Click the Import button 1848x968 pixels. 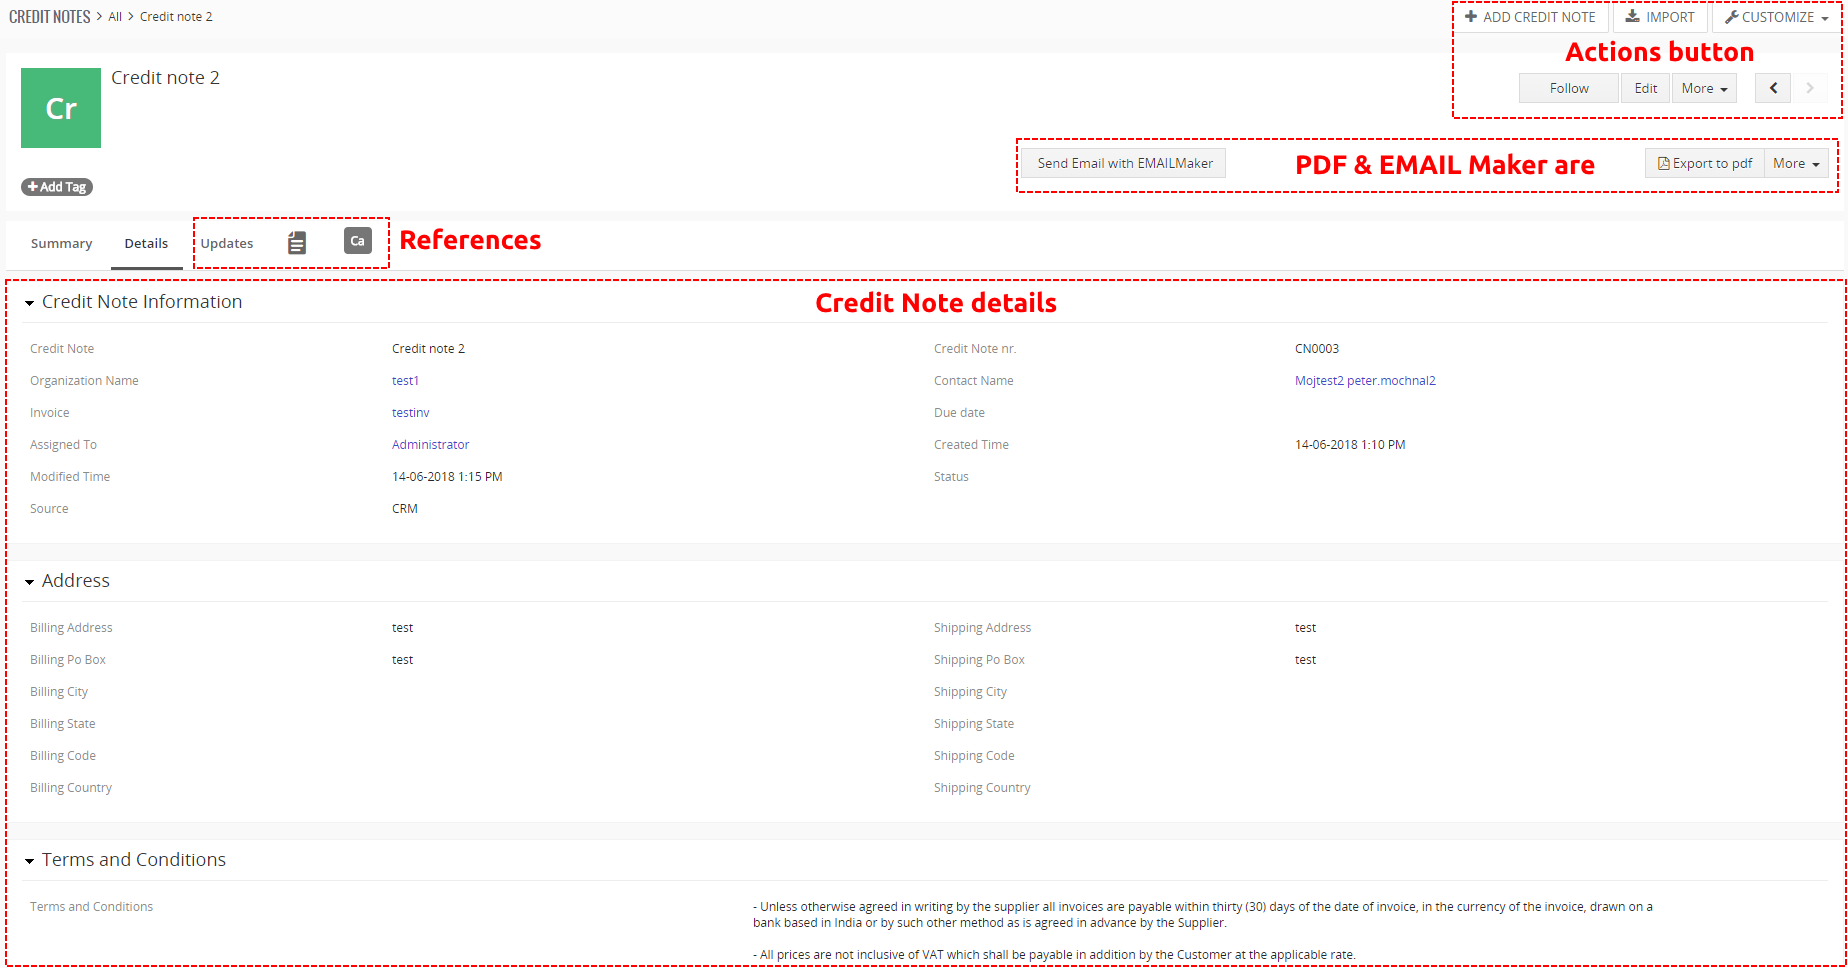1660,17
